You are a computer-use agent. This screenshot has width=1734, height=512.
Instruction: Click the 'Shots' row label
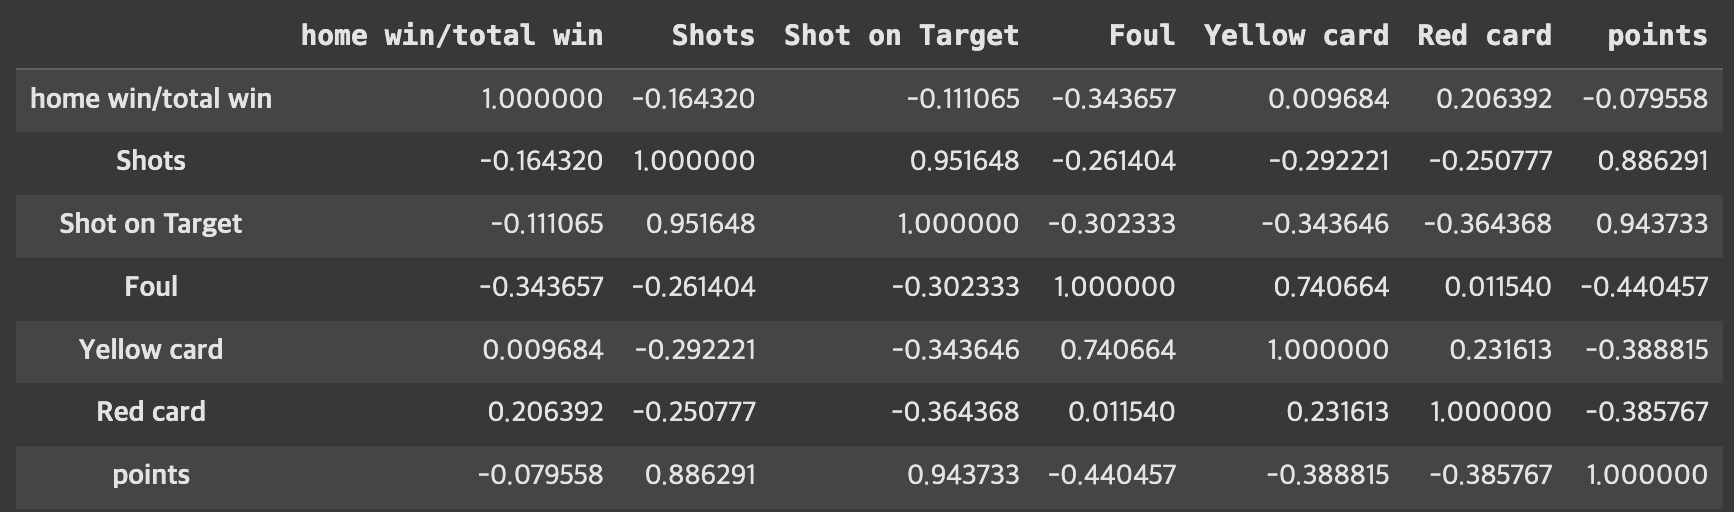(x=151, y=161)
